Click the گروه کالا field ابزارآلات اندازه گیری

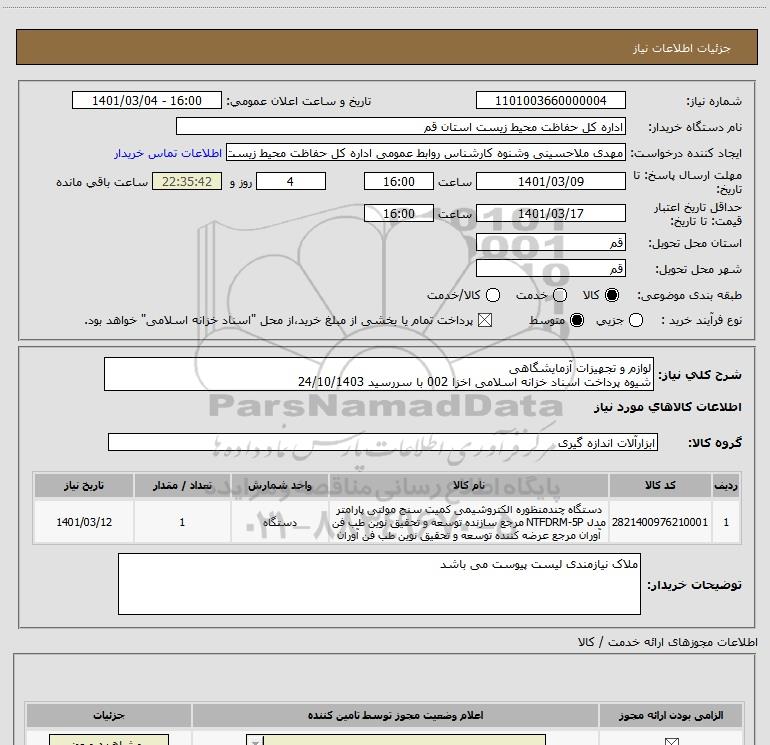[383, 442]
